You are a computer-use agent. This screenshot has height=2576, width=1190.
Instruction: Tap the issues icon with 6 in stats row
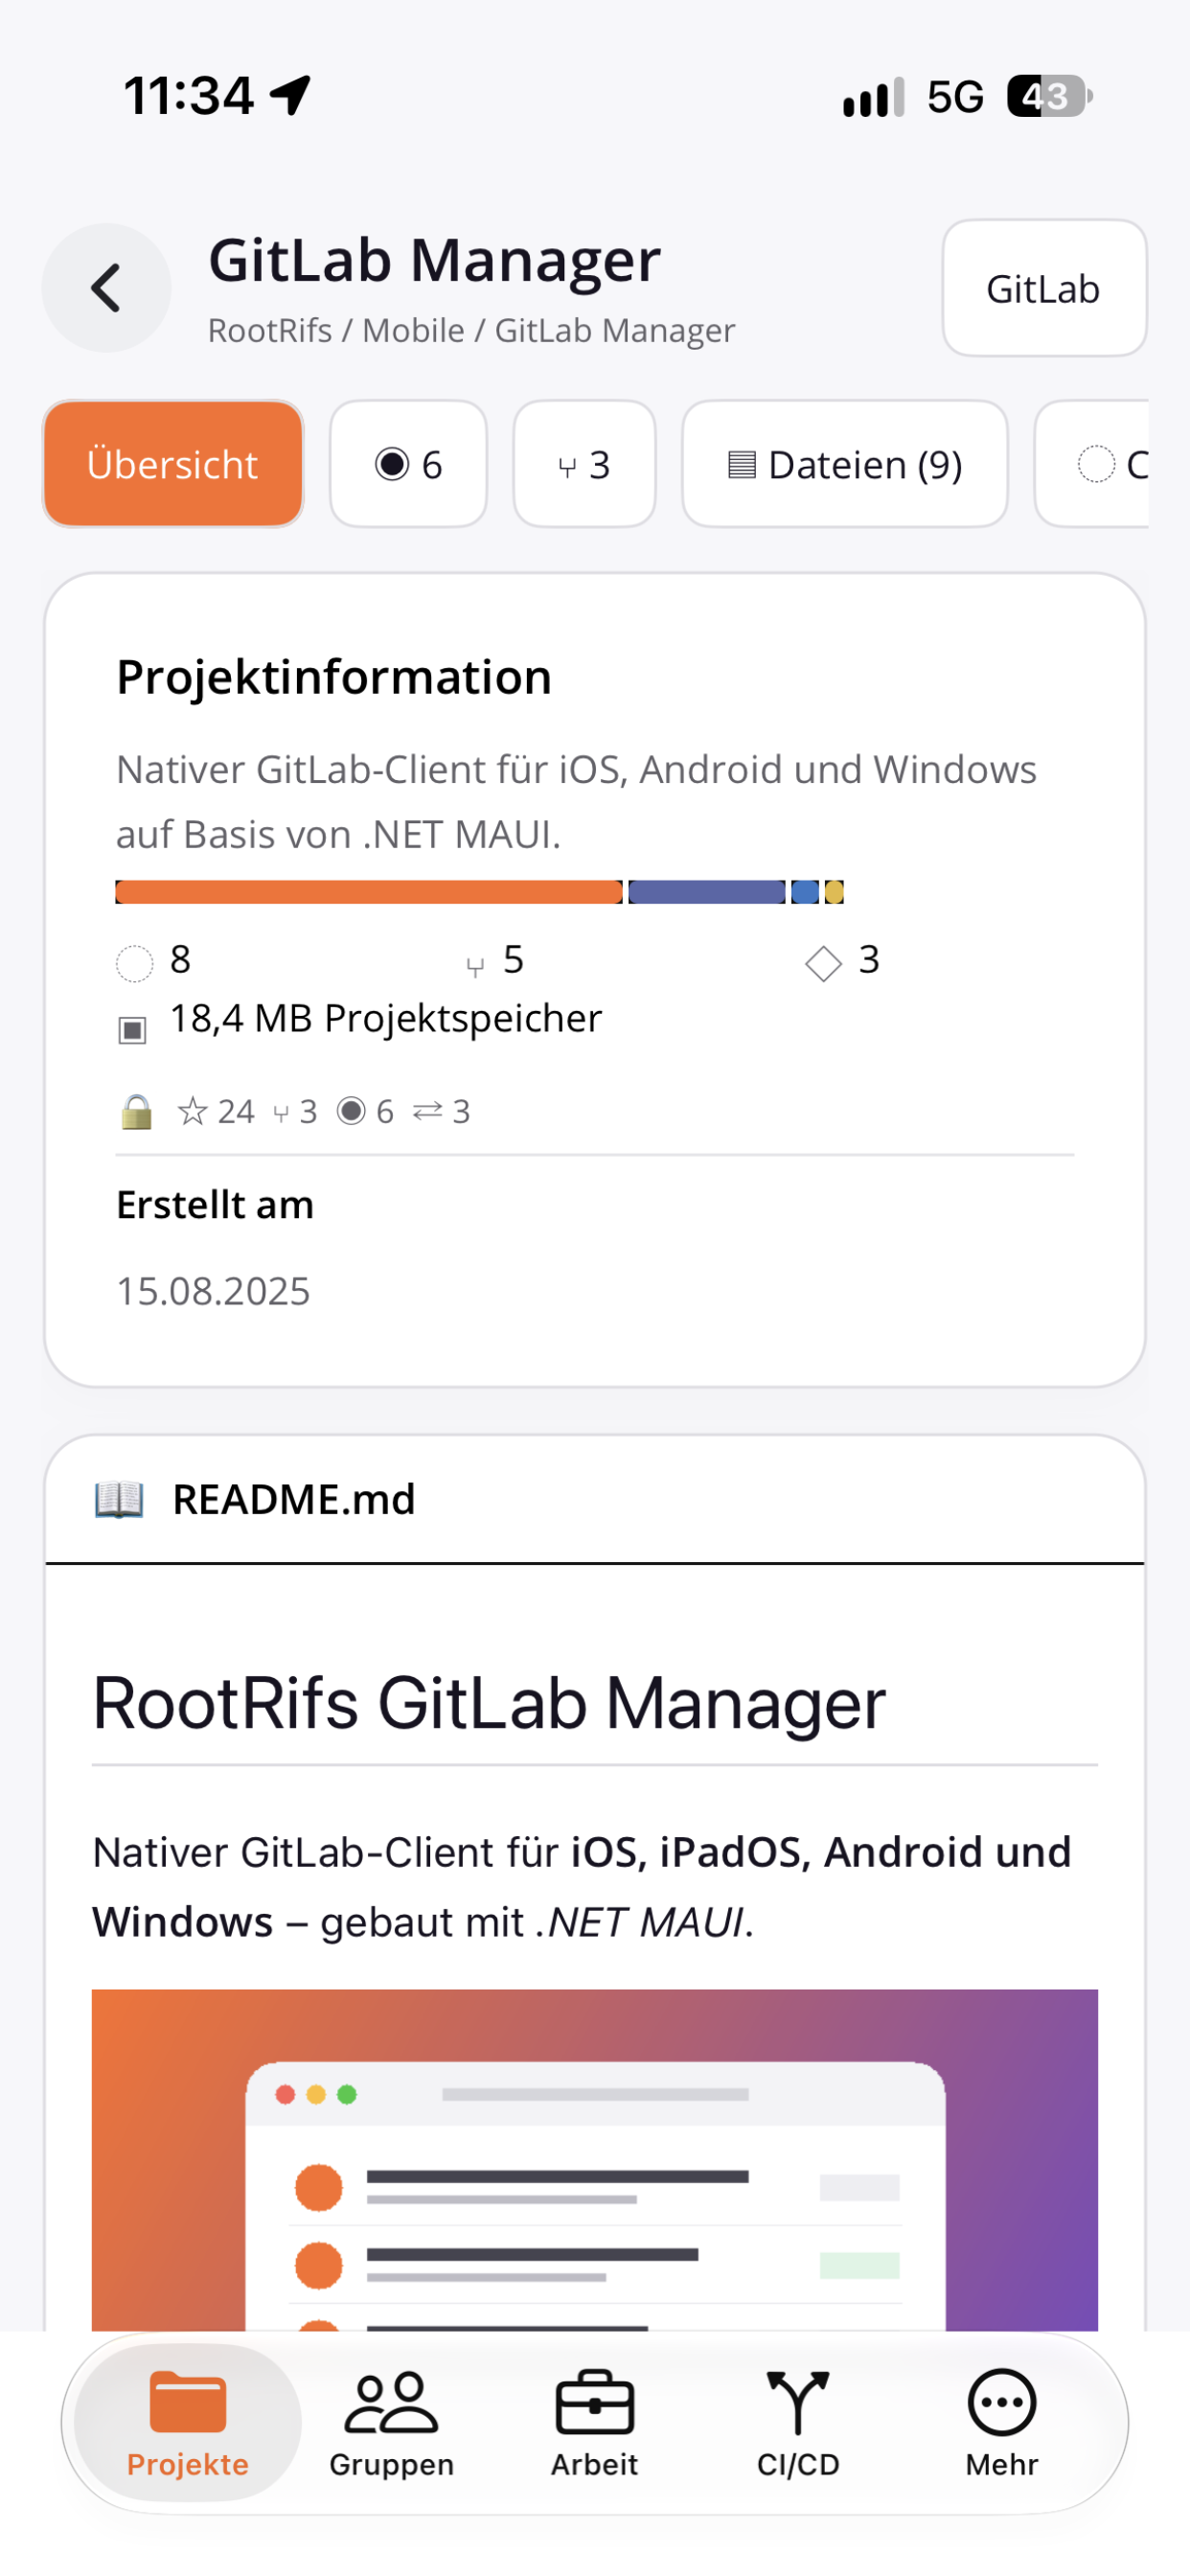pos(351,1111)
